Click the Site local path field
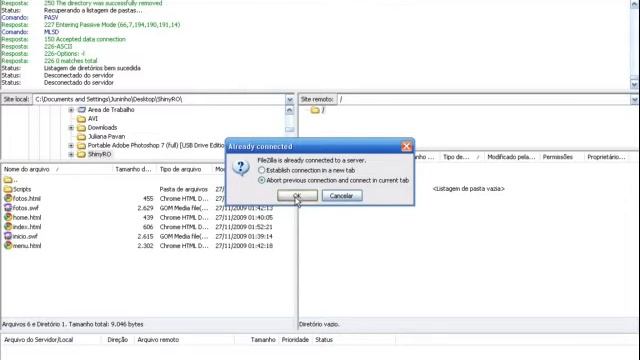 (x=159, y=100)
